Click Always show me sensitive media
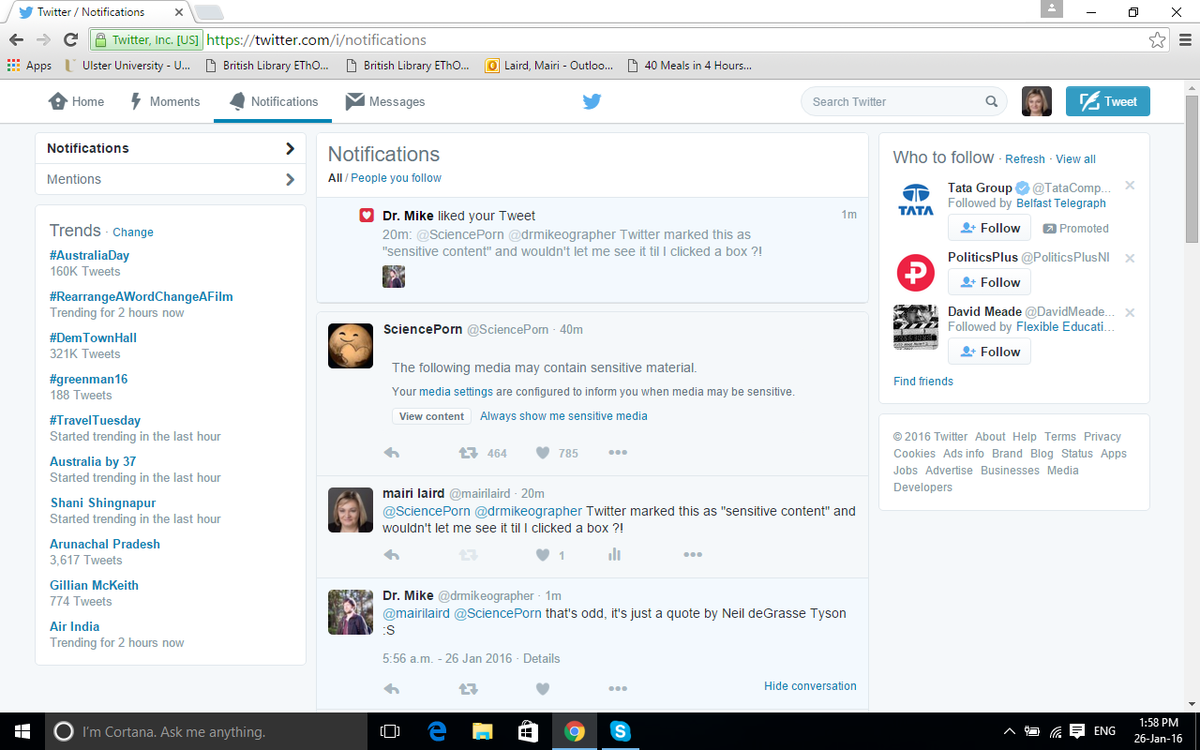Screen dimensions: 1200x750 564,416
